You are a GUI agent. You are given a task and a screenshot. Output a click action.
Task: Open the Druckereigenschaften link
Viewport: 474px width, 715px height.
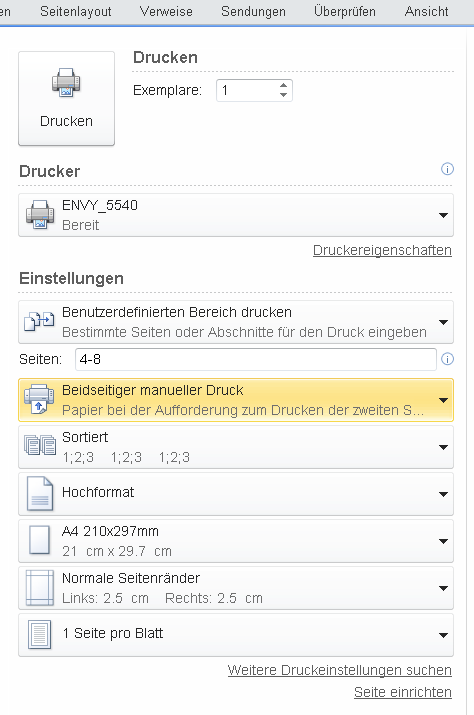point(382,250)
